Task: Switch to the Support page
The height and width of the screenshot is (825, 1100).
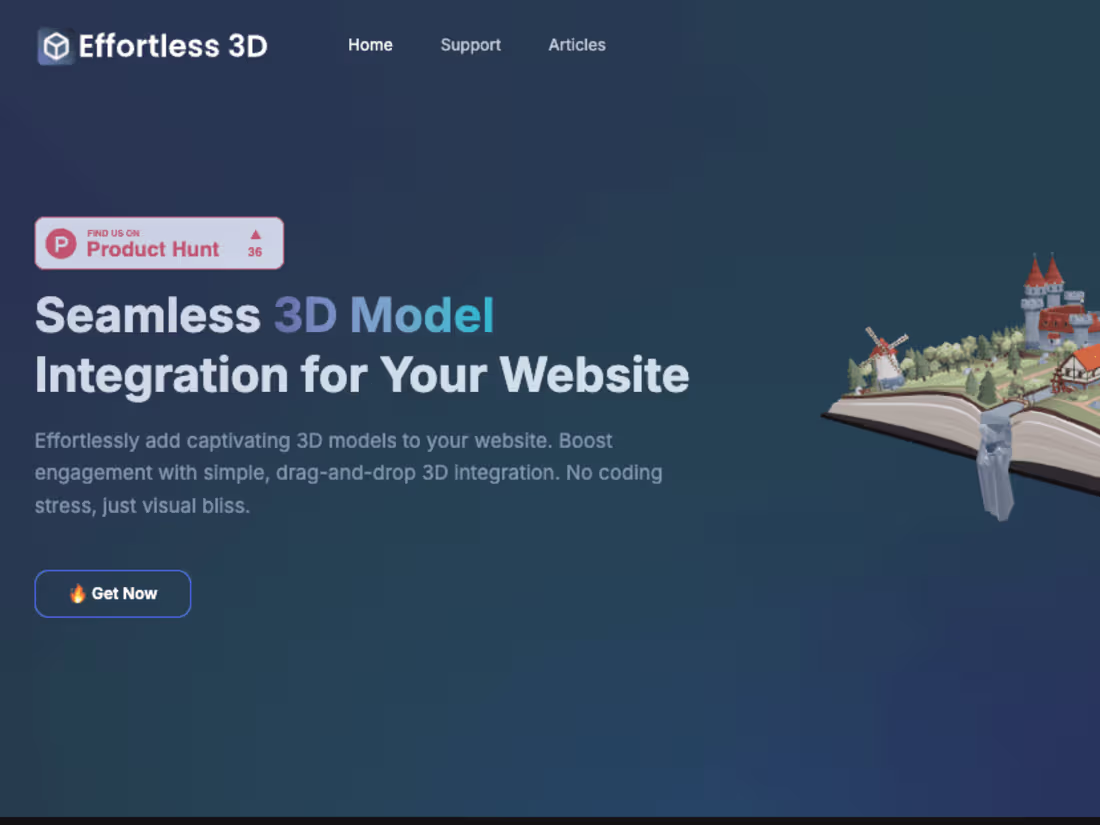Action: (470, 45)
